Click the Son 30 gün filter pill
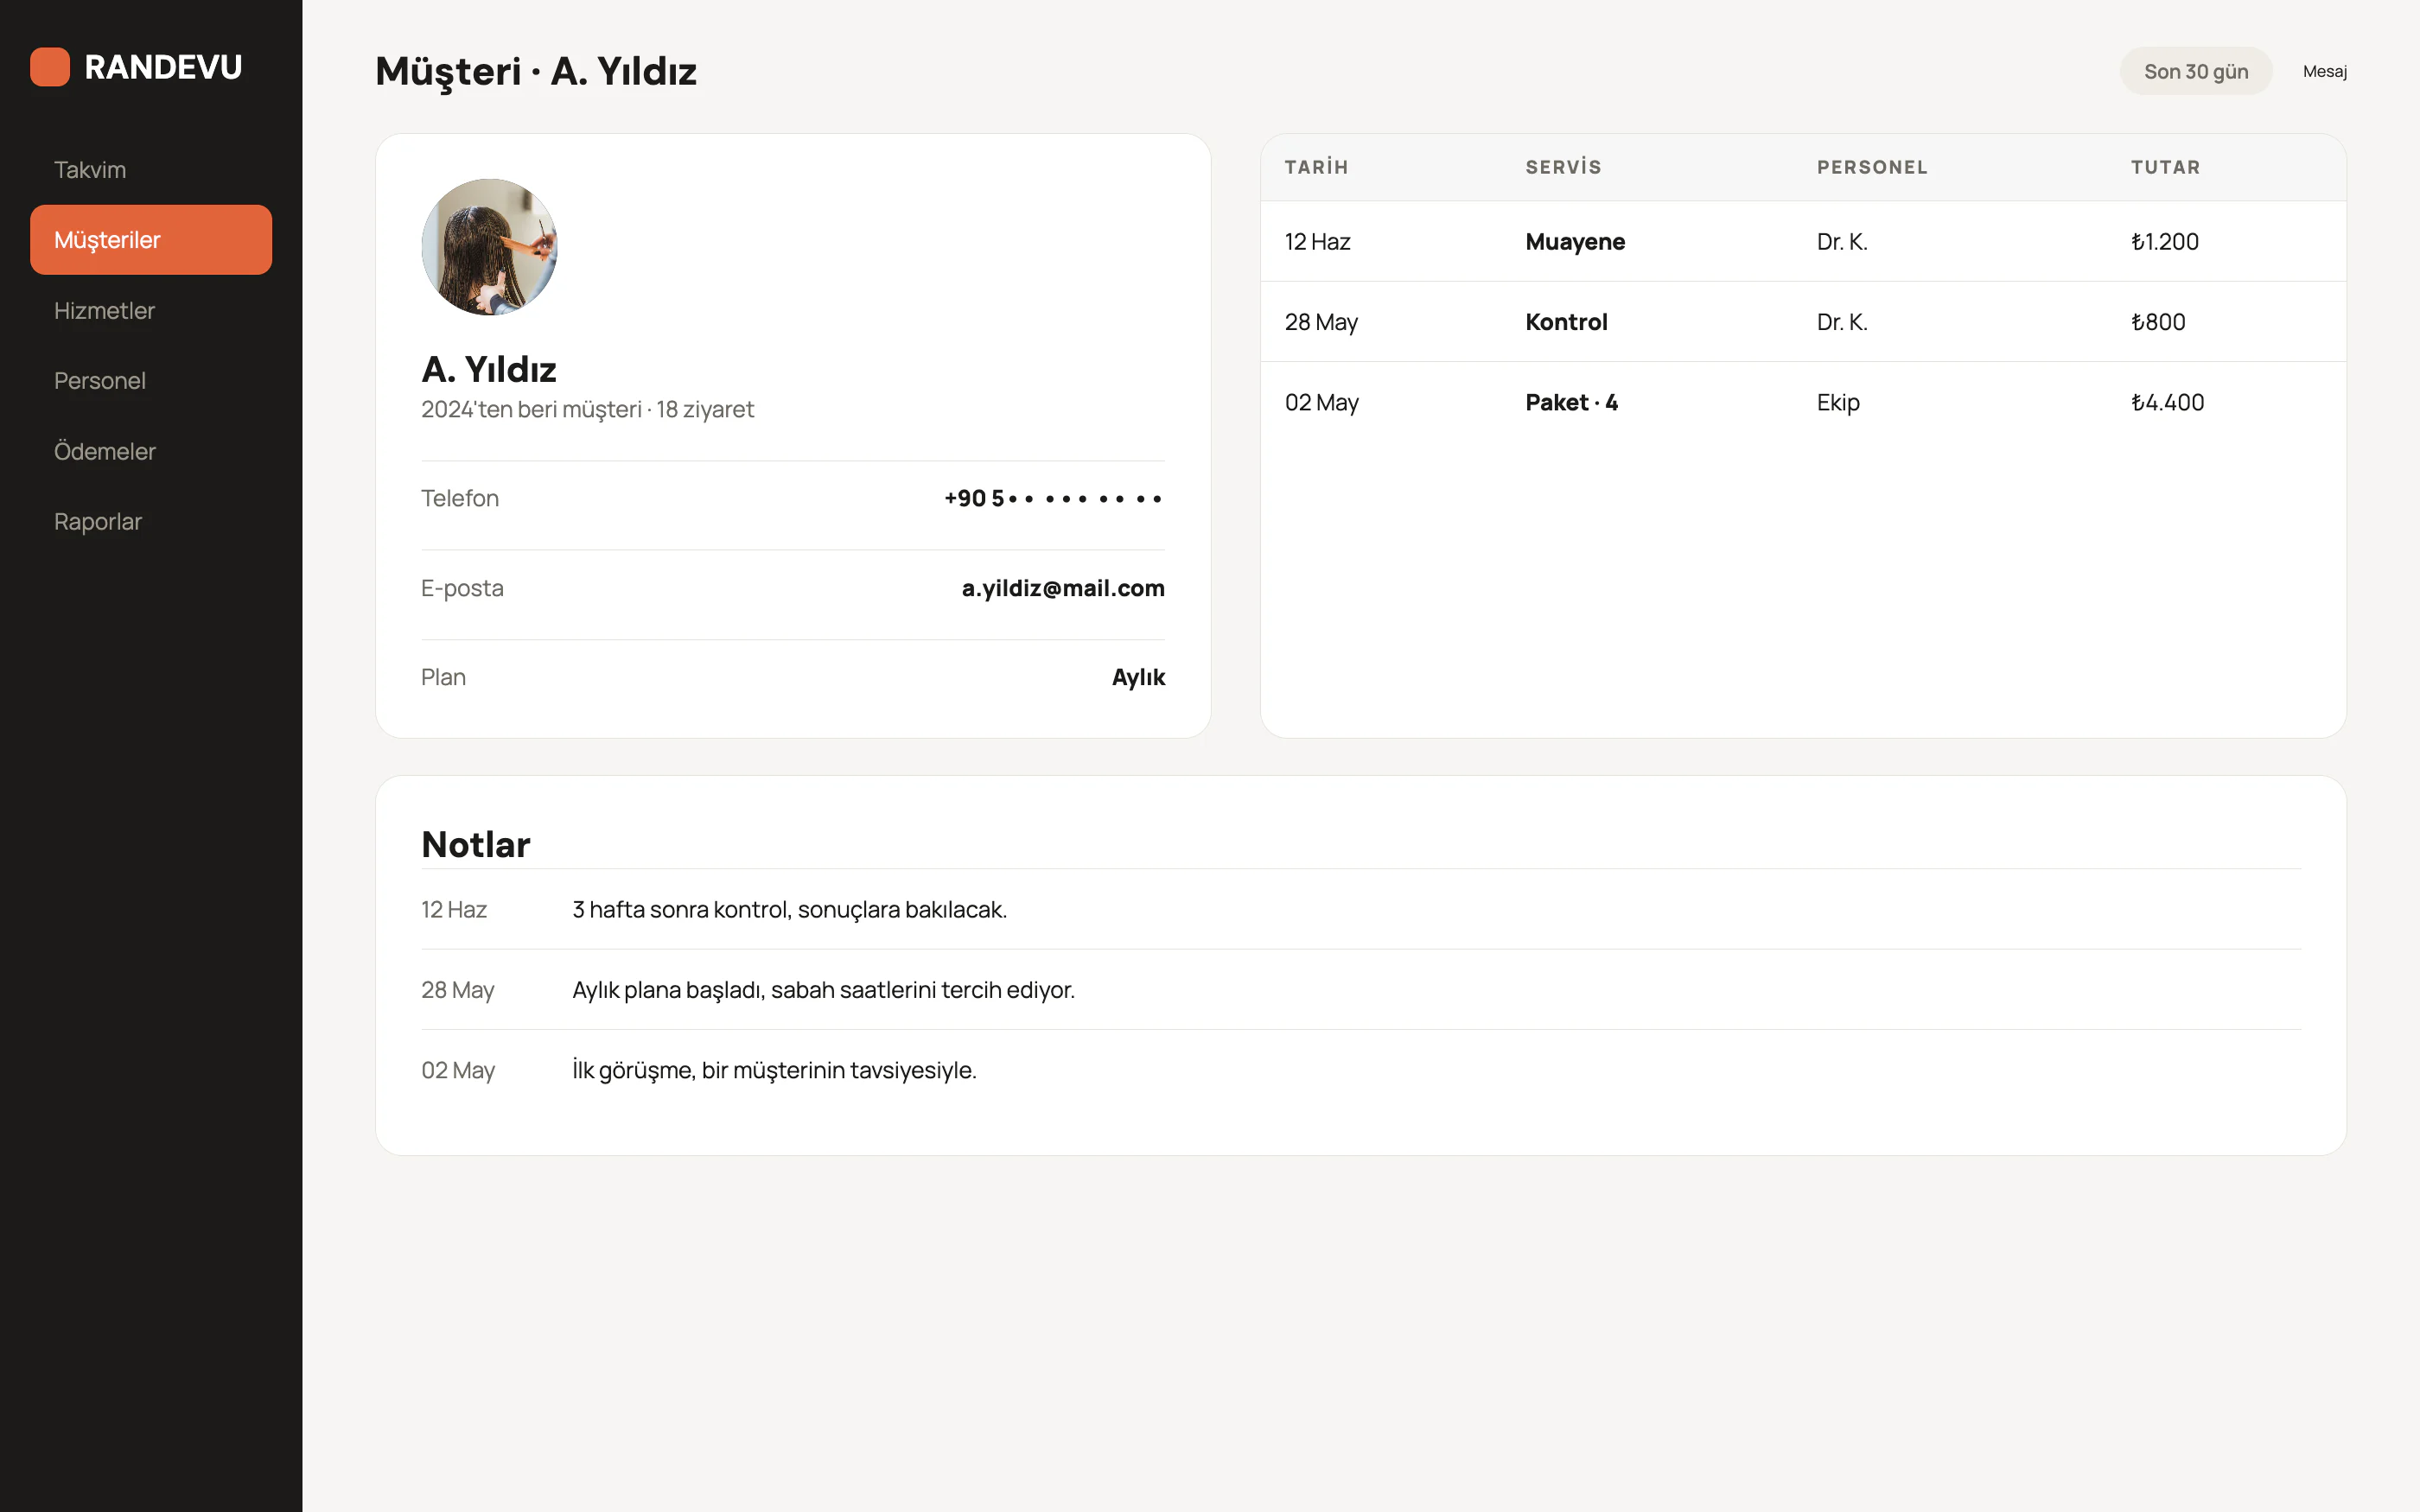The image size is (2420, 1512). [2196, 71]
